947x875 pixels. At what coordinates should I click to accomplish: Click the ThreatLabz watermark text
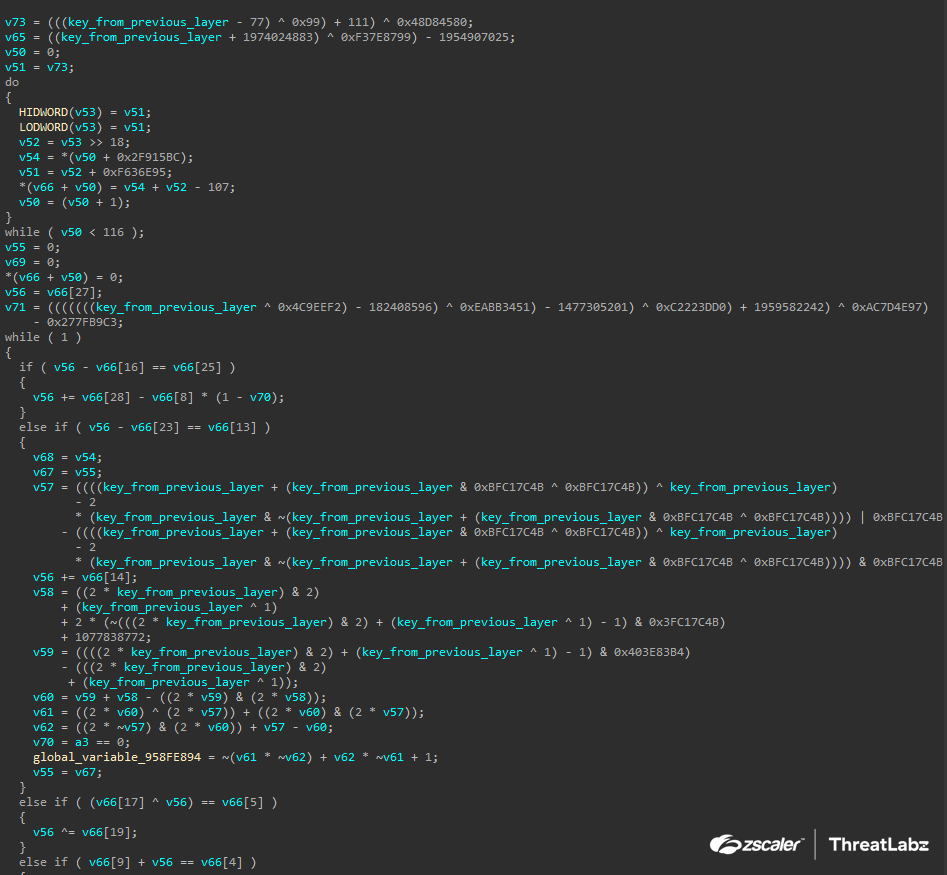pyautogui.click(x=878, y=845)
